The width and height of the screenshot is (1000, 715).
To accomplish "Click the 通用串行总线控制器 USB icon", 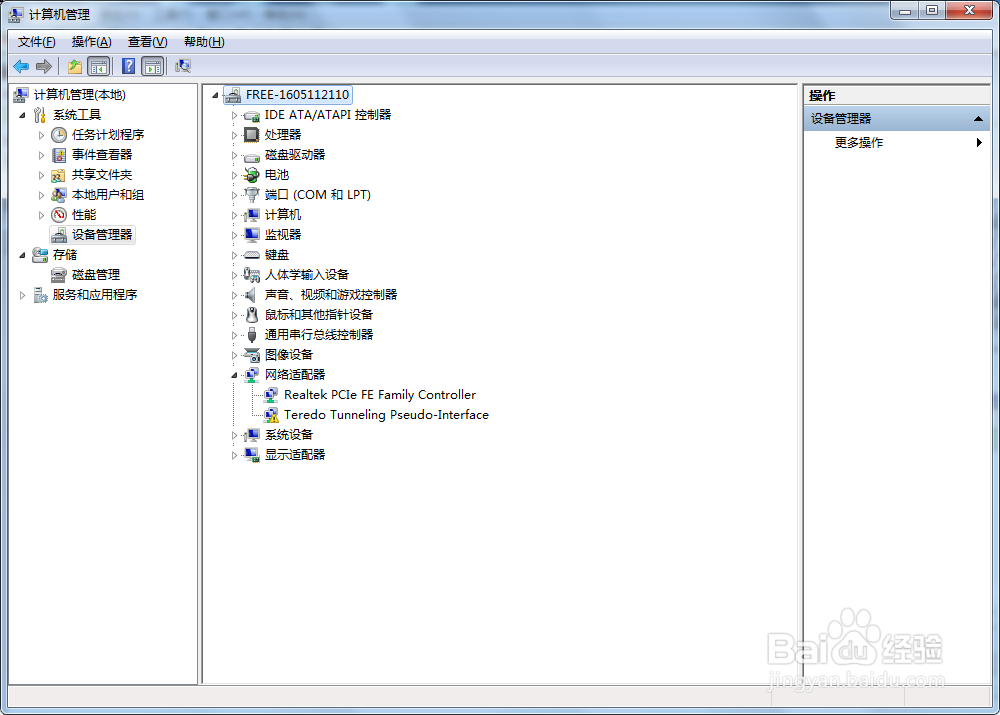I will [x=252, y=335].
